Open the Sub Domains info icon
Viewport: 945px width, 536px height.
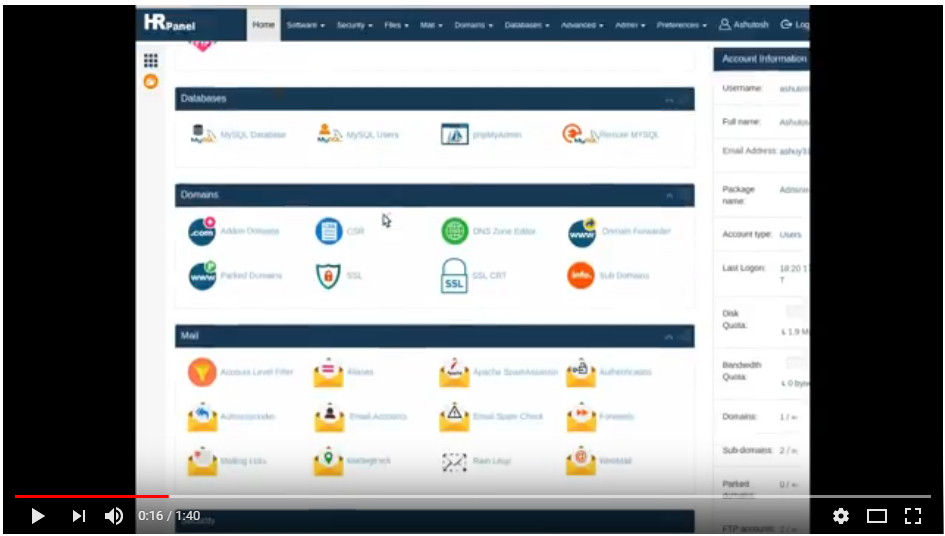point(581,276)
